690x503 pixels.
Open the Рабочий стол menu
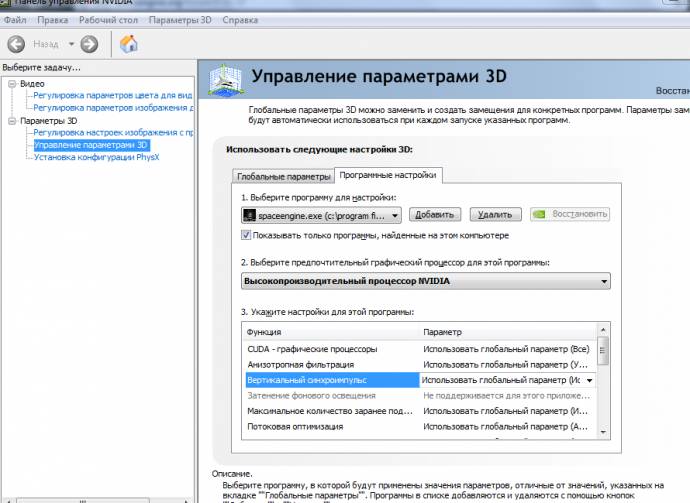pyautogui.click(x=108, y=20)
